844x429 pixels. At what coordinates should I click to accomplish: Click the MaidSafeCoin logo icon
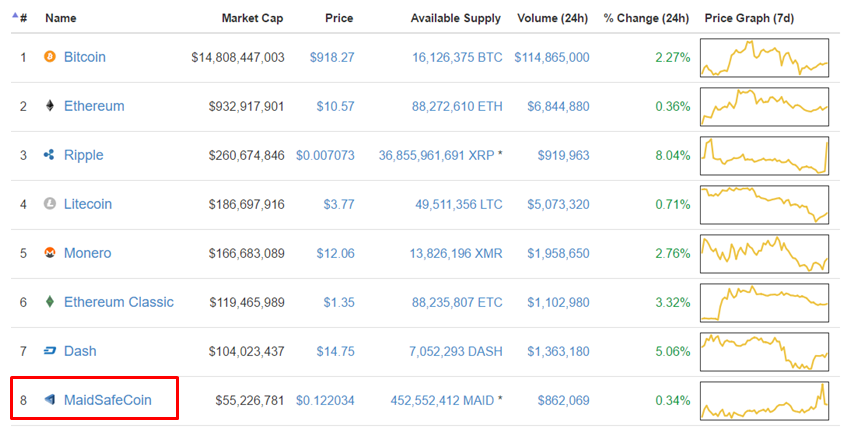click(50, 399)
